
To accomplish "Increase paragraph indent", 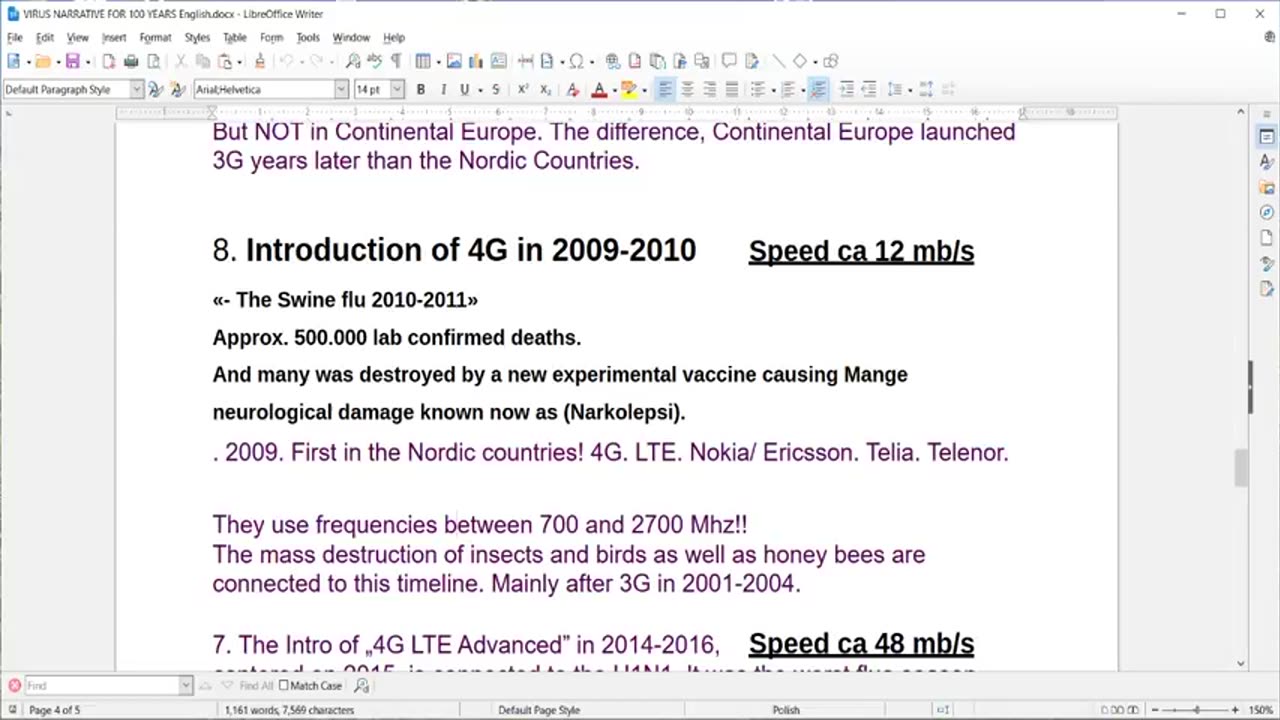I will tap(846, 89).
